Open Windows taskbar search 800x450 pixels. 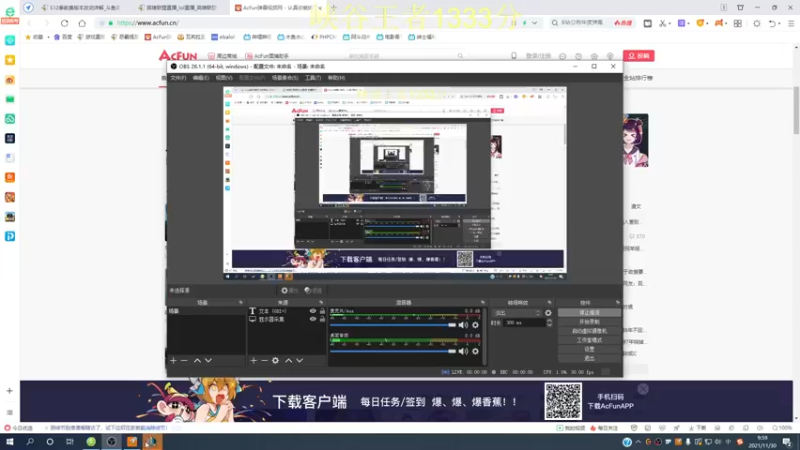(x=30, y=442)
